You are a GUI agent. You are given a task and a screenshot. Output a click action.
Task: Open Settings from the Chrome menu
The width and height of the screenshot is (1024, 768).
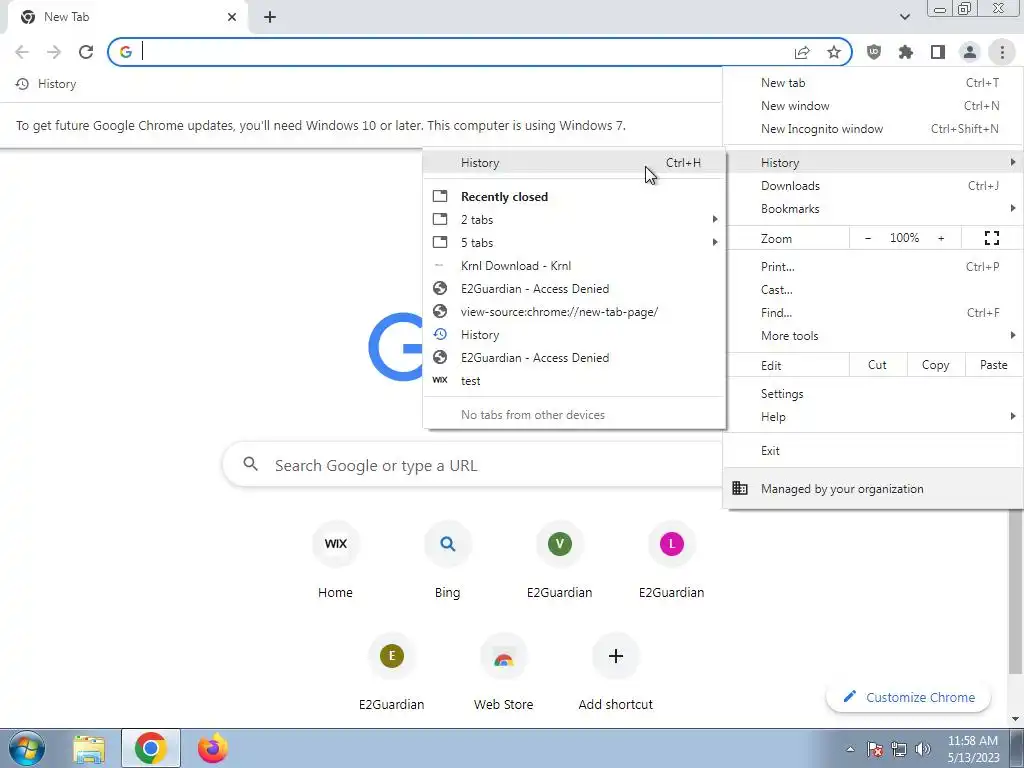(873, 394)
